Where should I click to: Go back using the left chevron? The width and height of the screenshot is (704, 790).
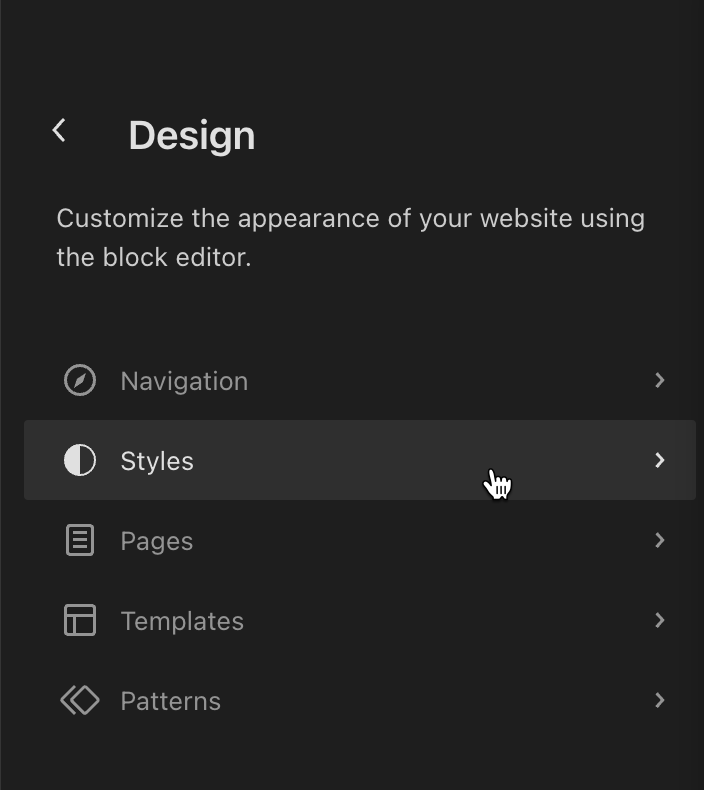coord(59,130)
